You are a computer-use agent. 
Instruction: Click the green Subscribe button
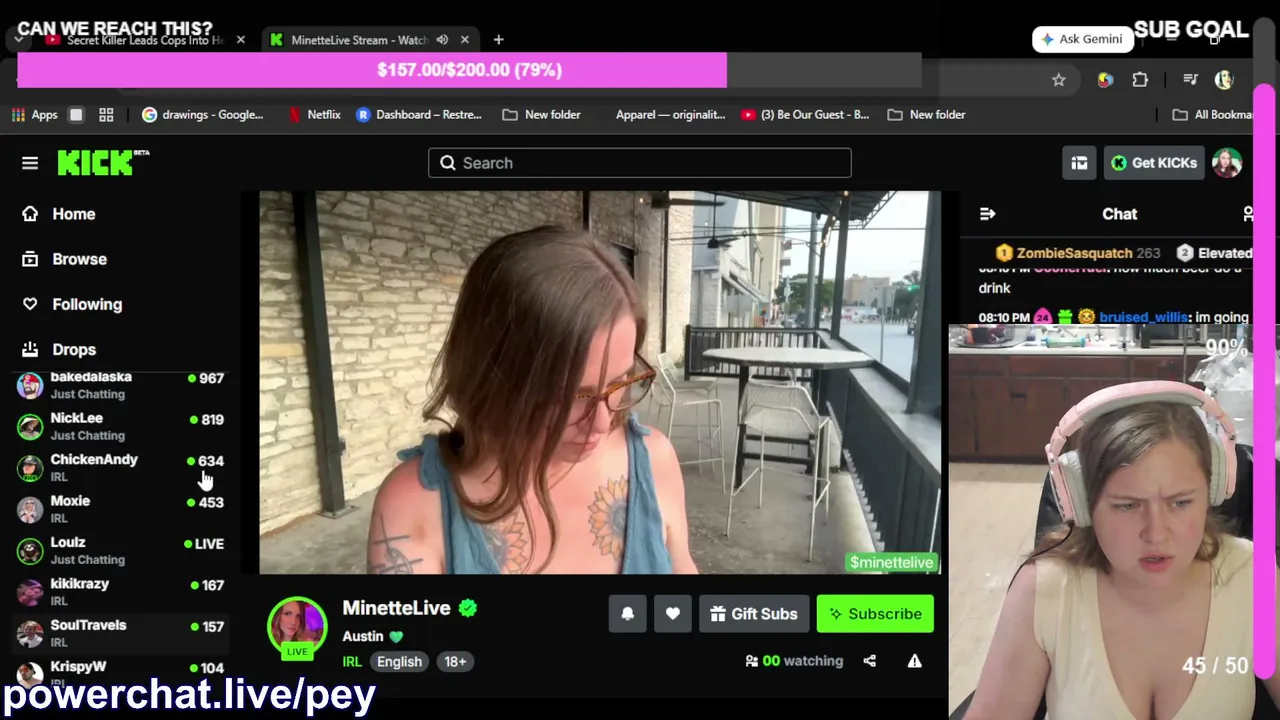[875, 614]
